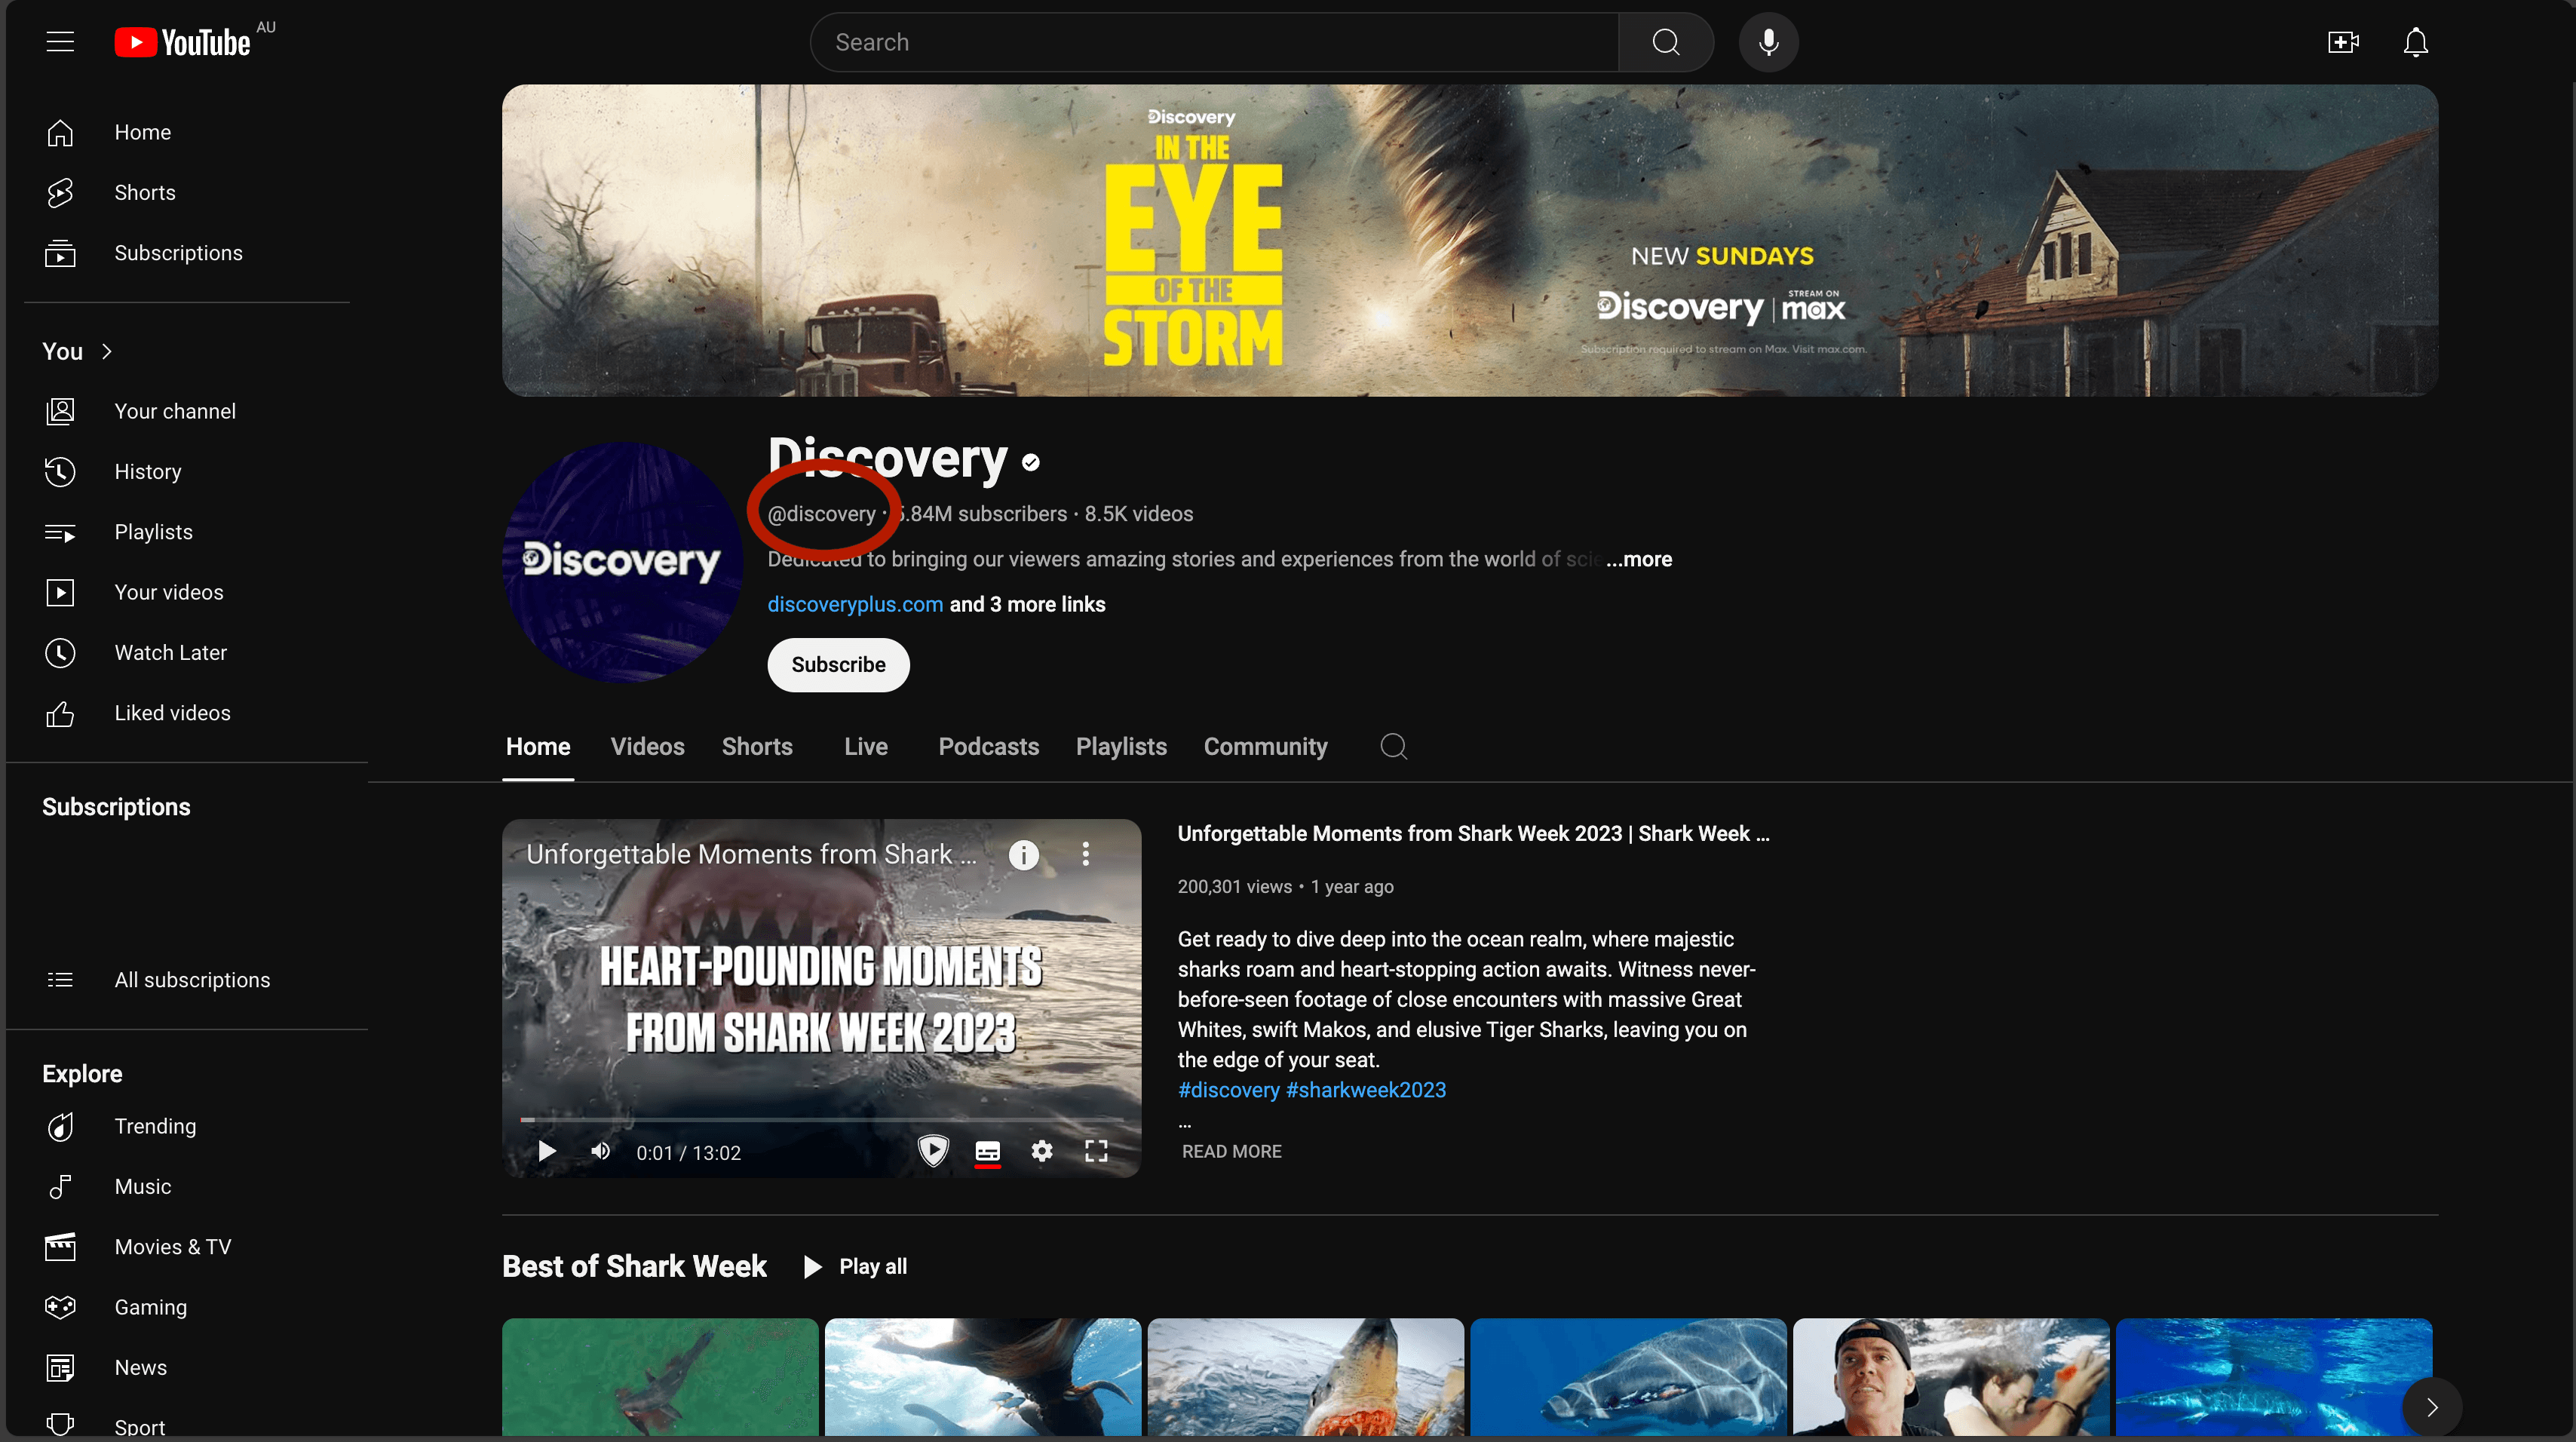
Task: Switch to the channel Playlists tab
Action: [x=1121, y=746]
